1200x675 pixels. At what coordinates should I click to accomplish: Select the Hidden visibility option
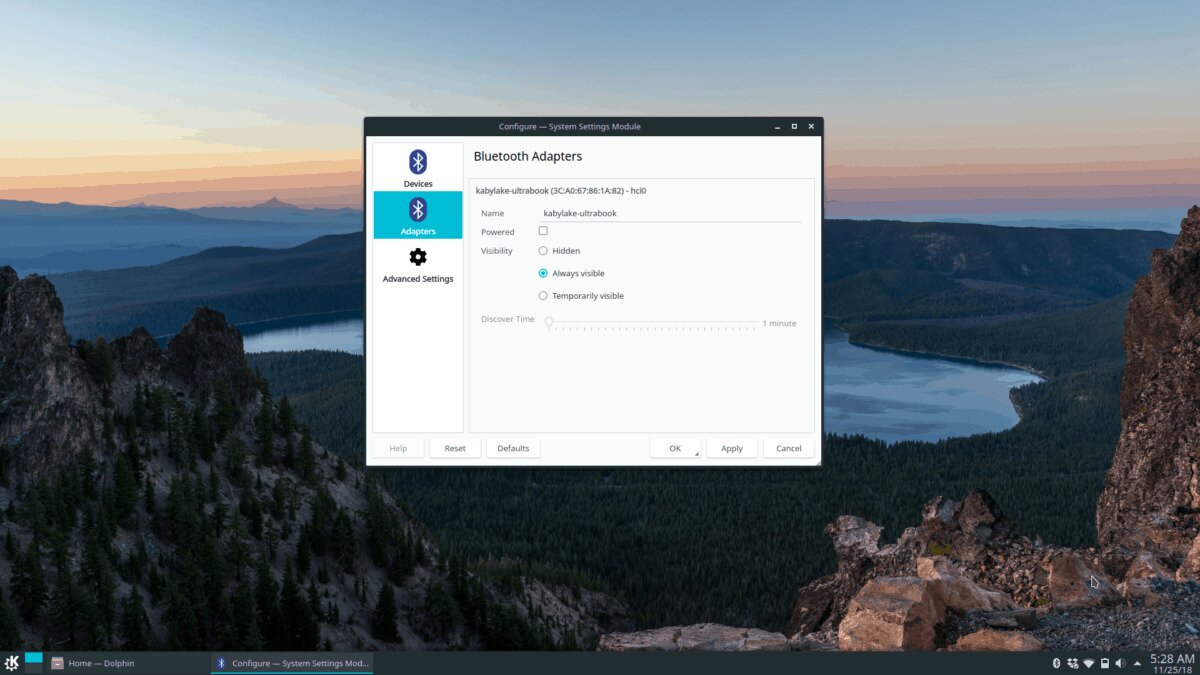(x=543, y=251)
